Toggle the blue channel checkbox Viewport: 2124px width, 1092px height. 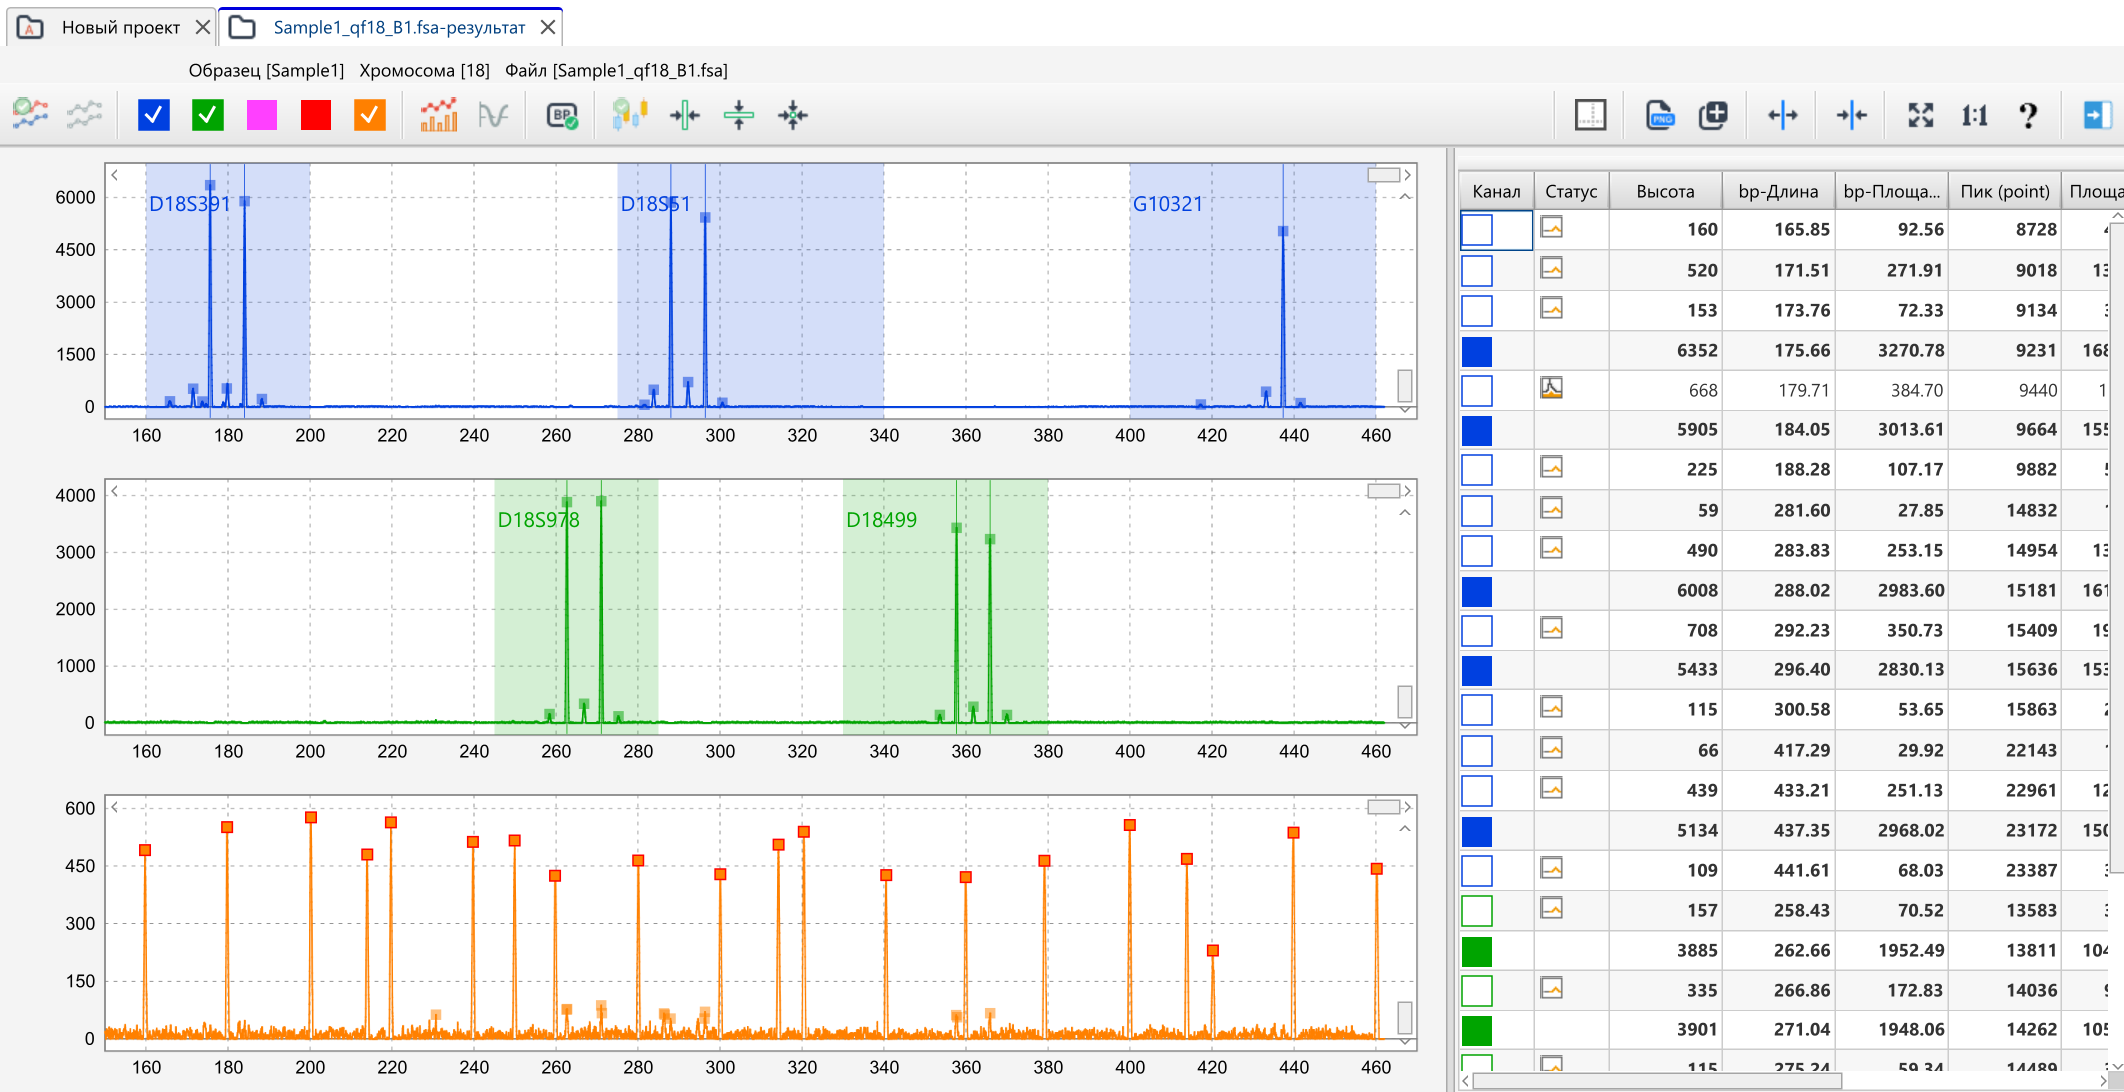point(154,115)
